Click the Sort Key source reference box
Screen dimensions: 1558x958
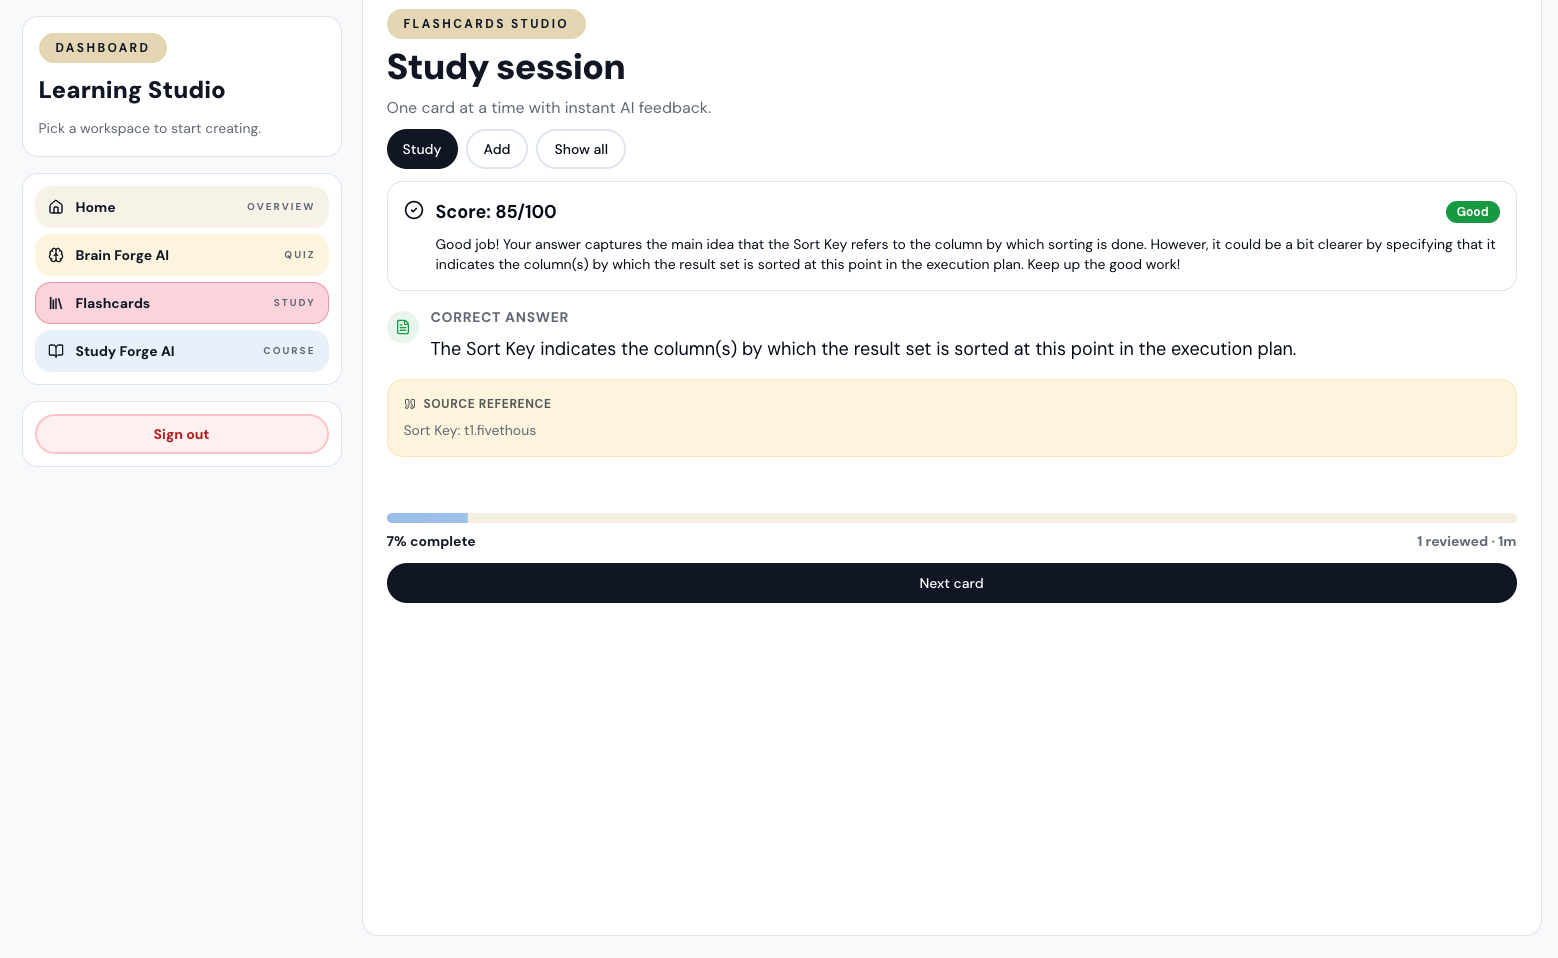951,418
